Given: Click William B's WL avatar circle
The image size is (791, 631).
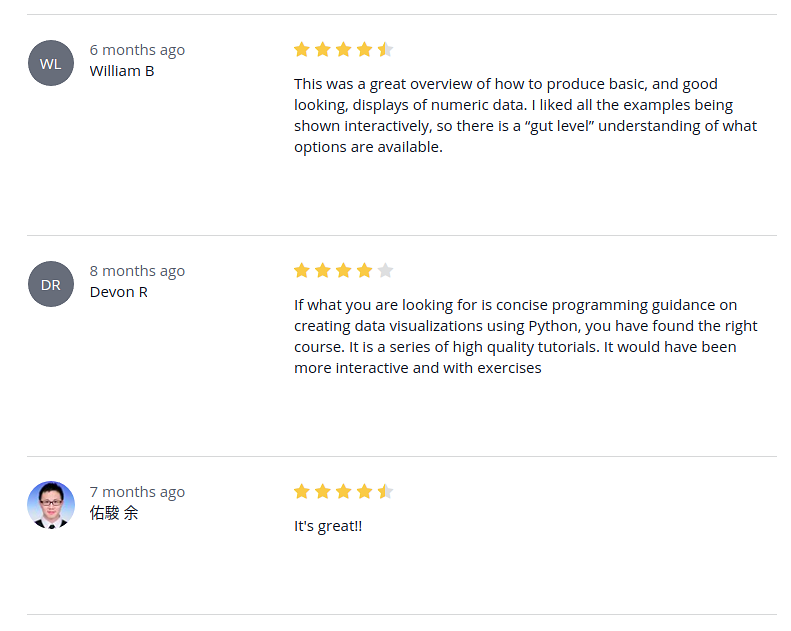Looking at the screenshot, I should tap(51, 63).
